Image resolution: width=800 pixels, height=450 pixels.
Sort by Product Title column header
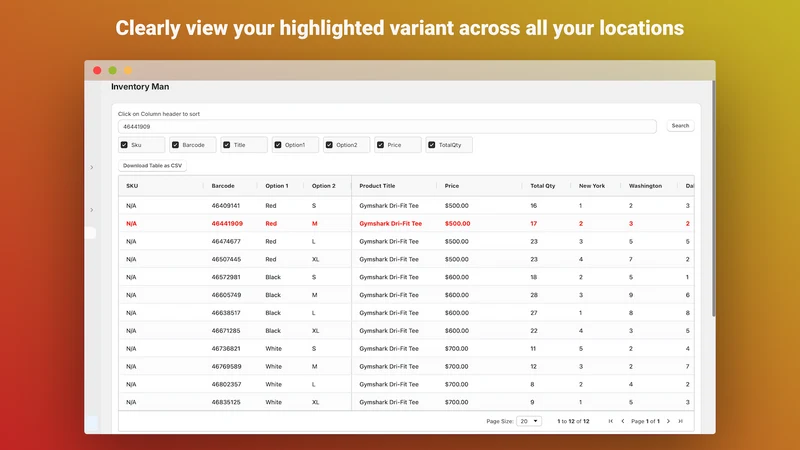(x=377, y=186)
